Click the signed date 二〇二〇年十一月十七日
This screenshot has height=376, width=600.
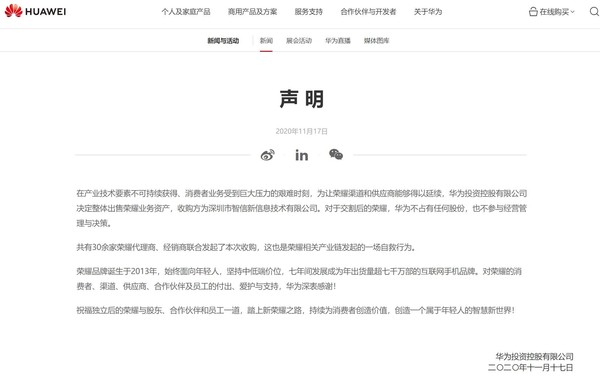pos(530,368)
